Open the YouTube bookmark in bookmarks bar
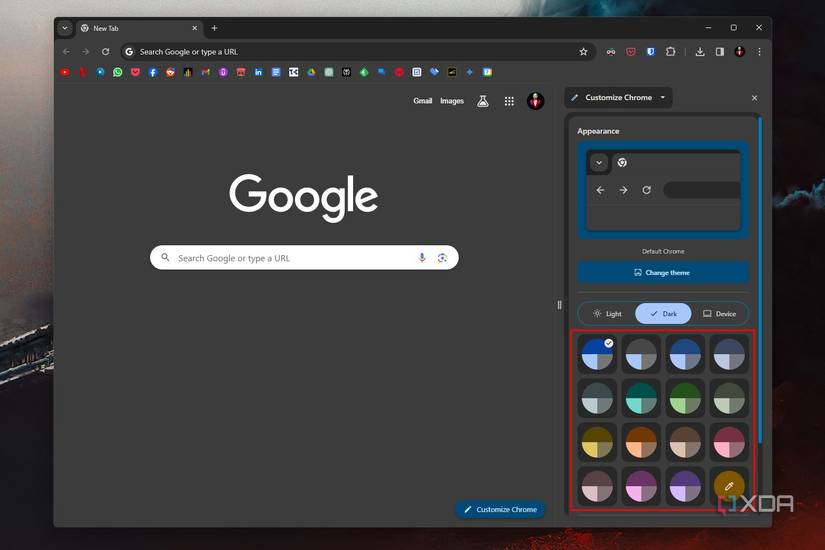Image resolution: width=825 pixels, height=550 pixels. [x=65, y=72]
